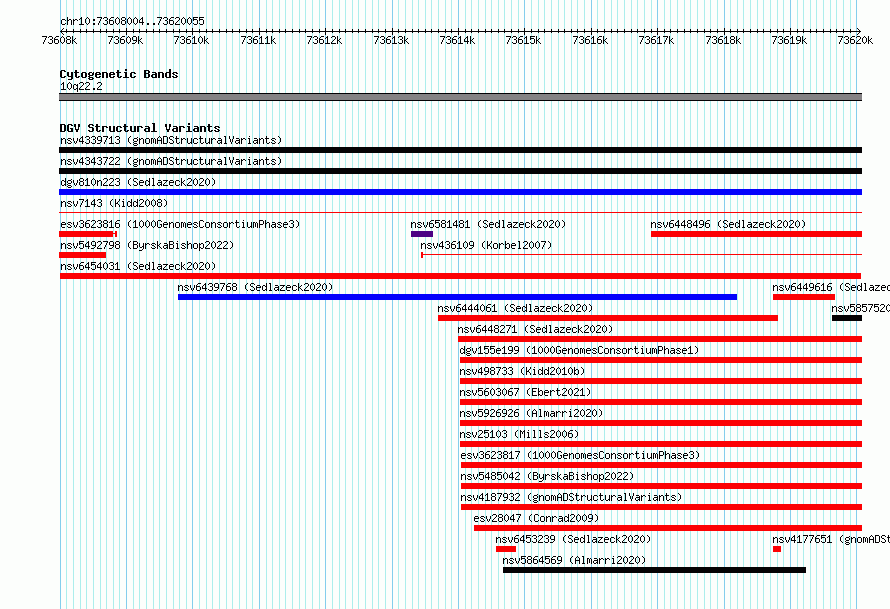The image size is (890, 609).
Task: Select the black nsv5864569 bar
Action: tap(654, 570)
